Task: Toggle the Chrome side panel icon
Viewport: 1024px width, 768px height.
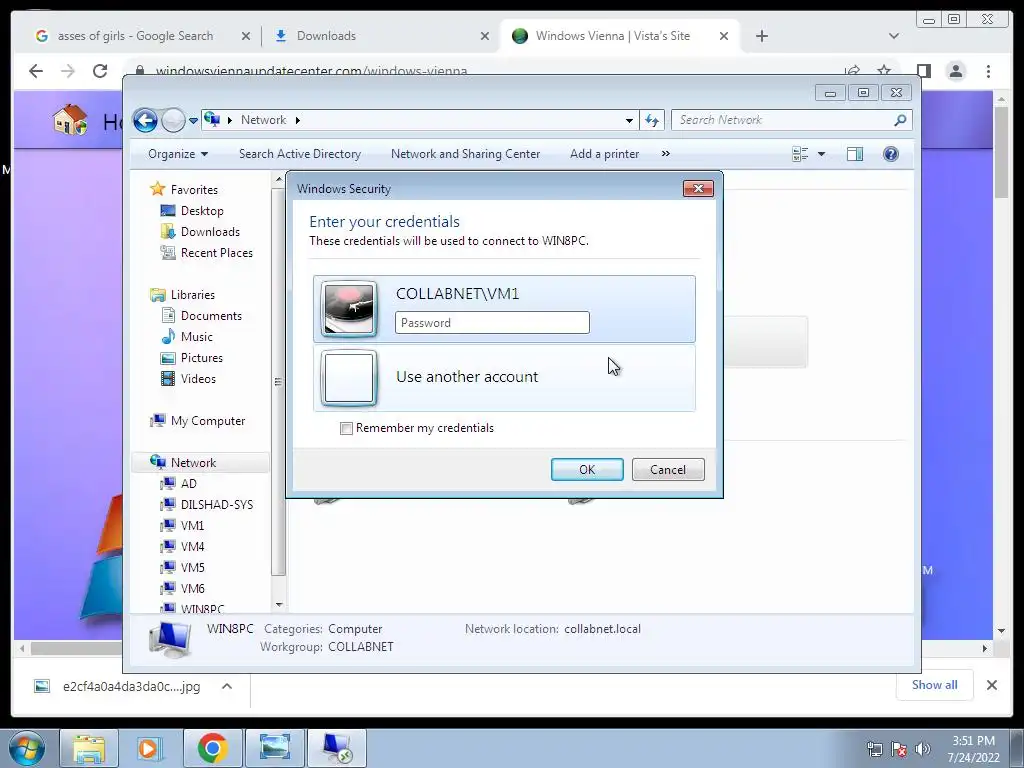Action: coord(923,71)
